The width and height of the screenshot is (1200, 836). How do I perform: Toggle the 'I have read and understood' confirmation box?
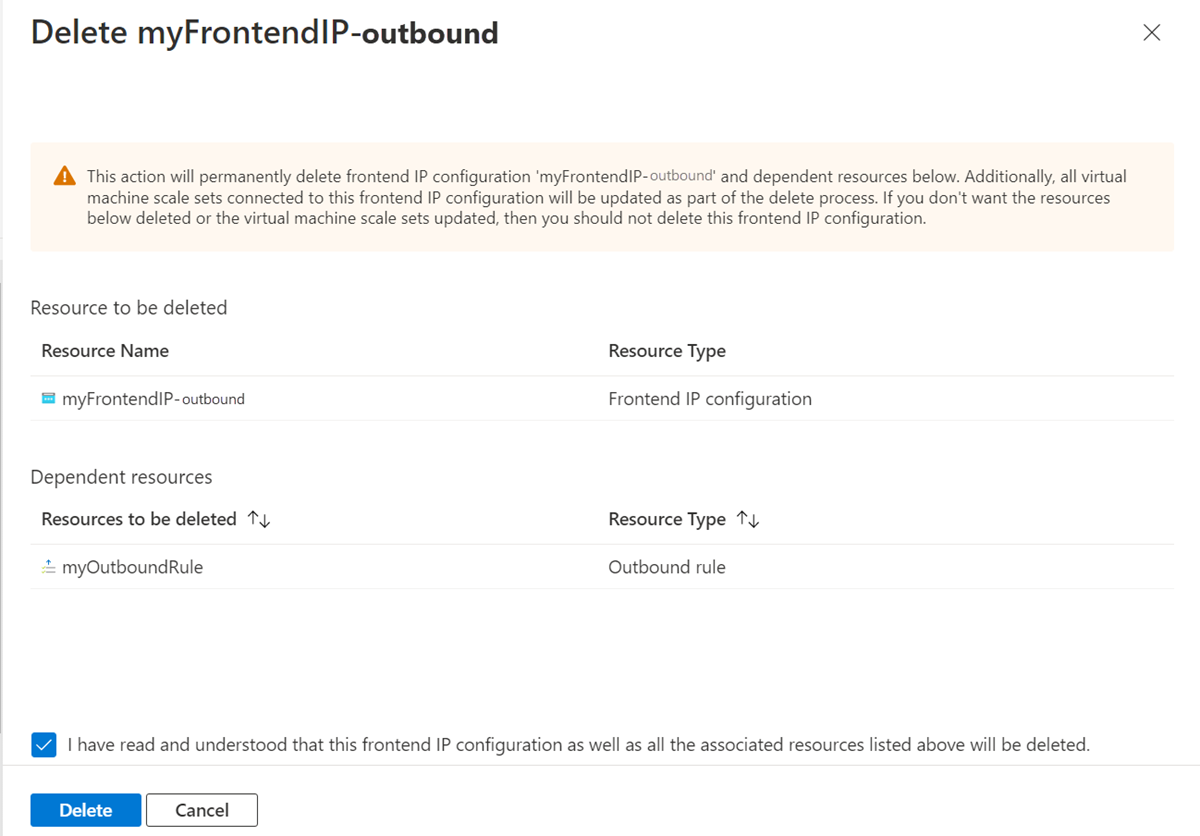43,744
